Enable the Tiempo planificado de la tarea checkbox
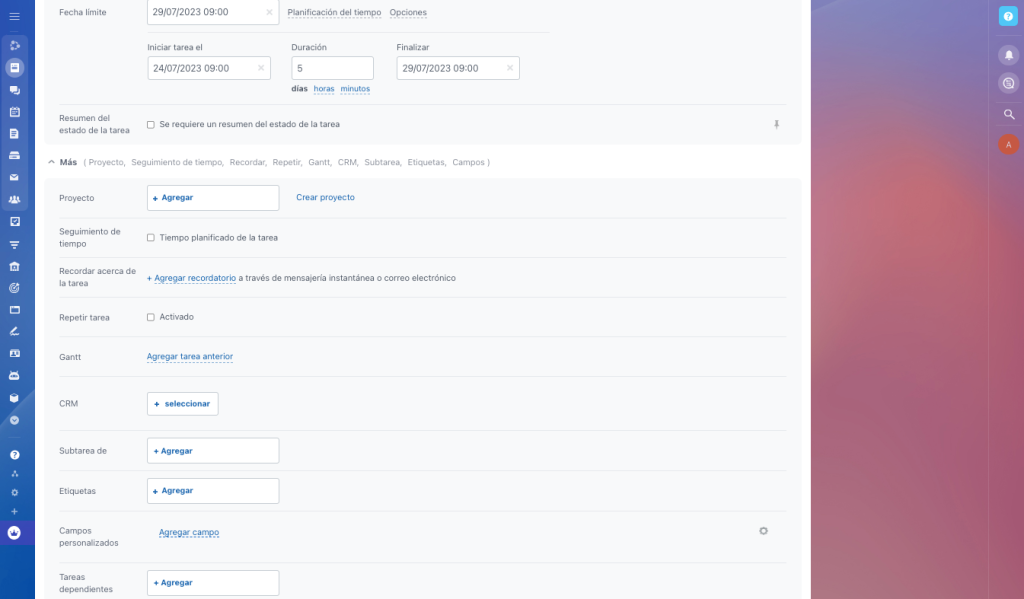Screen dimensions: 1024x599 point(151,237)
